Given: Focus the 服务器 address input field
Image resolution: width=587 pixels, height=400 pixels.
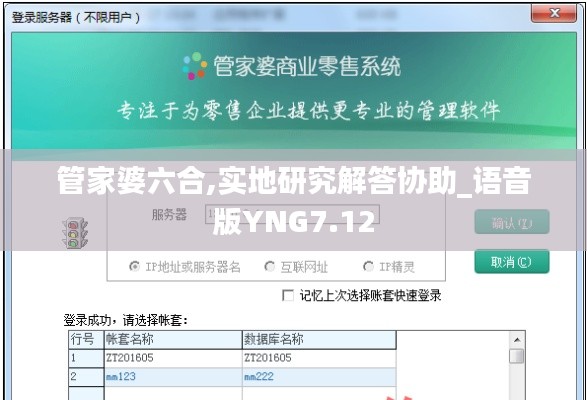Looking at the screenshot, I should (x=292, y=215).
